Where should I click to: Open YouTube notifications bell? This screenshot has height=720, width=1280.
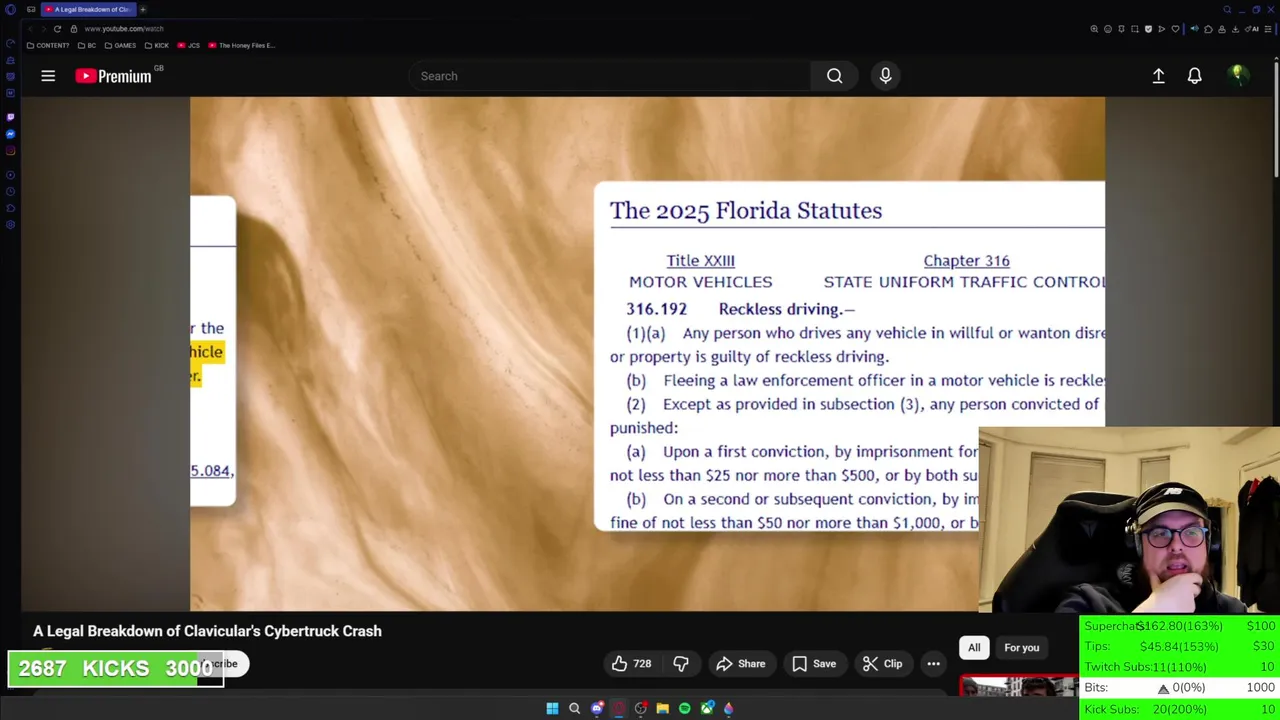click(1194, 76)
